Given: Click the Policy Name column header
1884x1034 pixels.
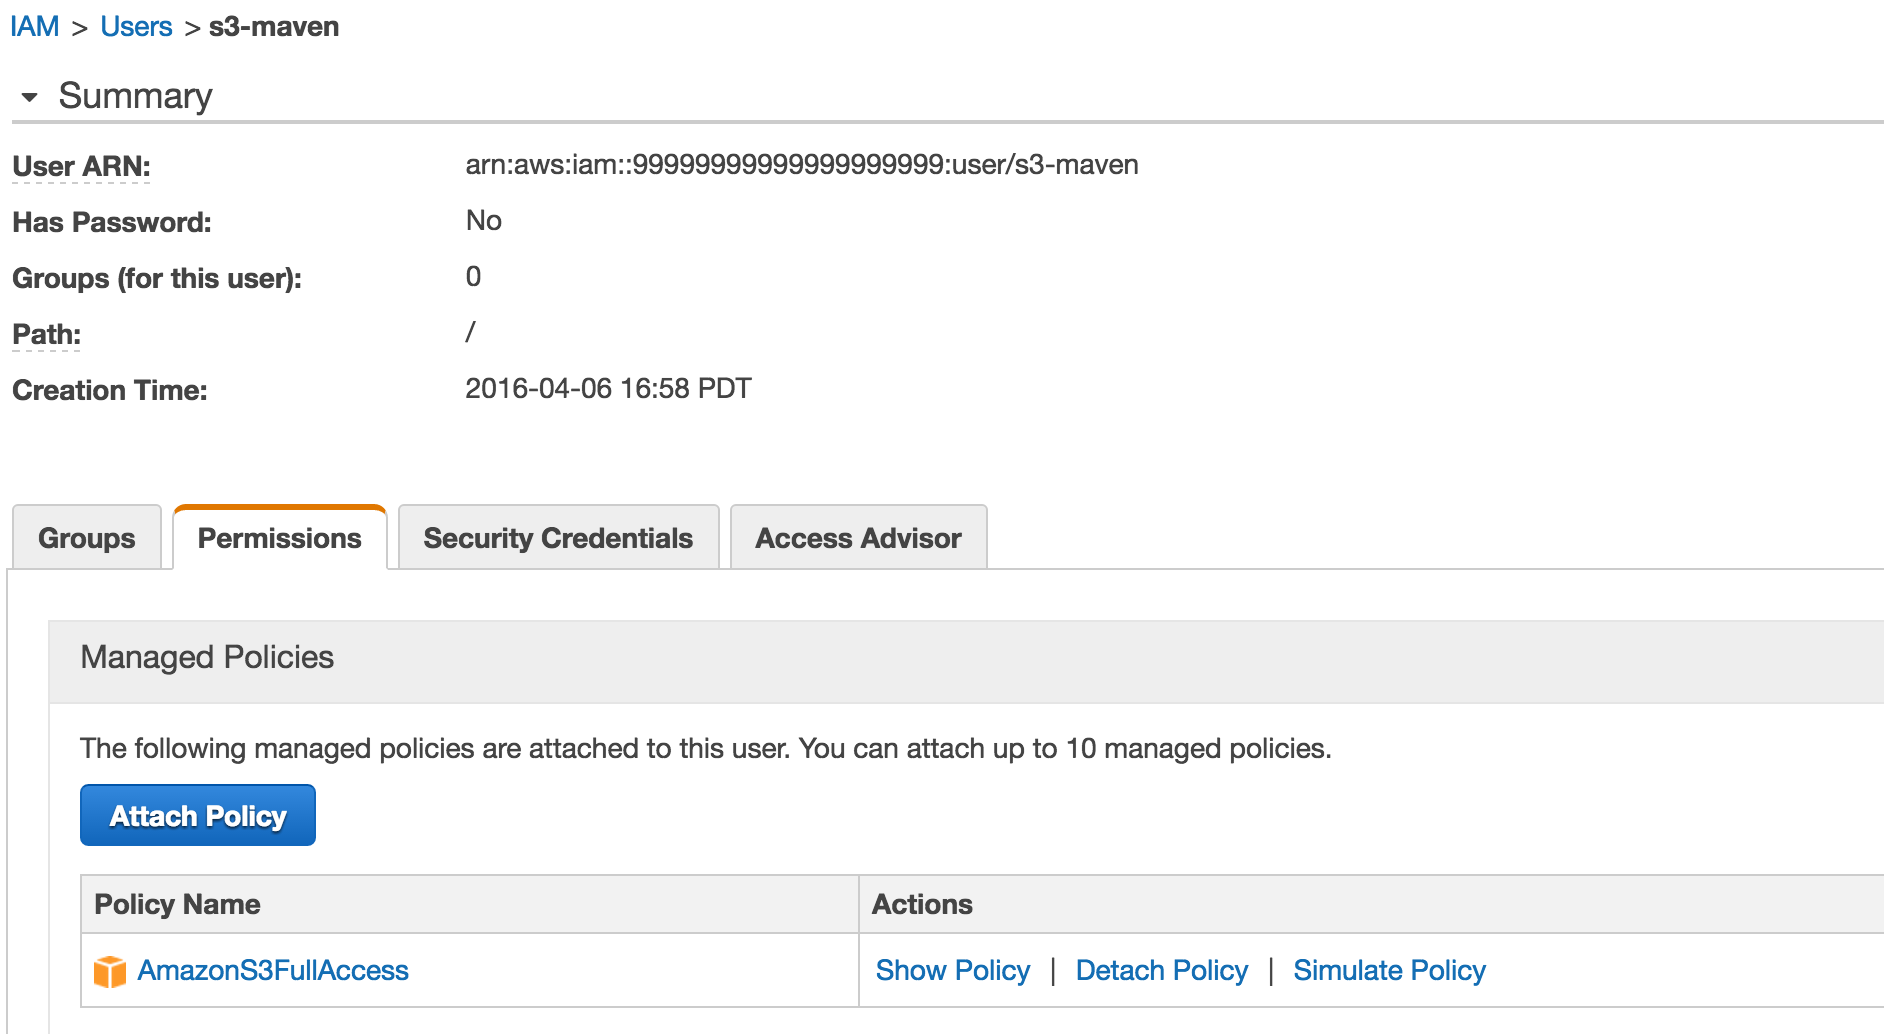Looking at the screenshot, I should pos(177,904).
